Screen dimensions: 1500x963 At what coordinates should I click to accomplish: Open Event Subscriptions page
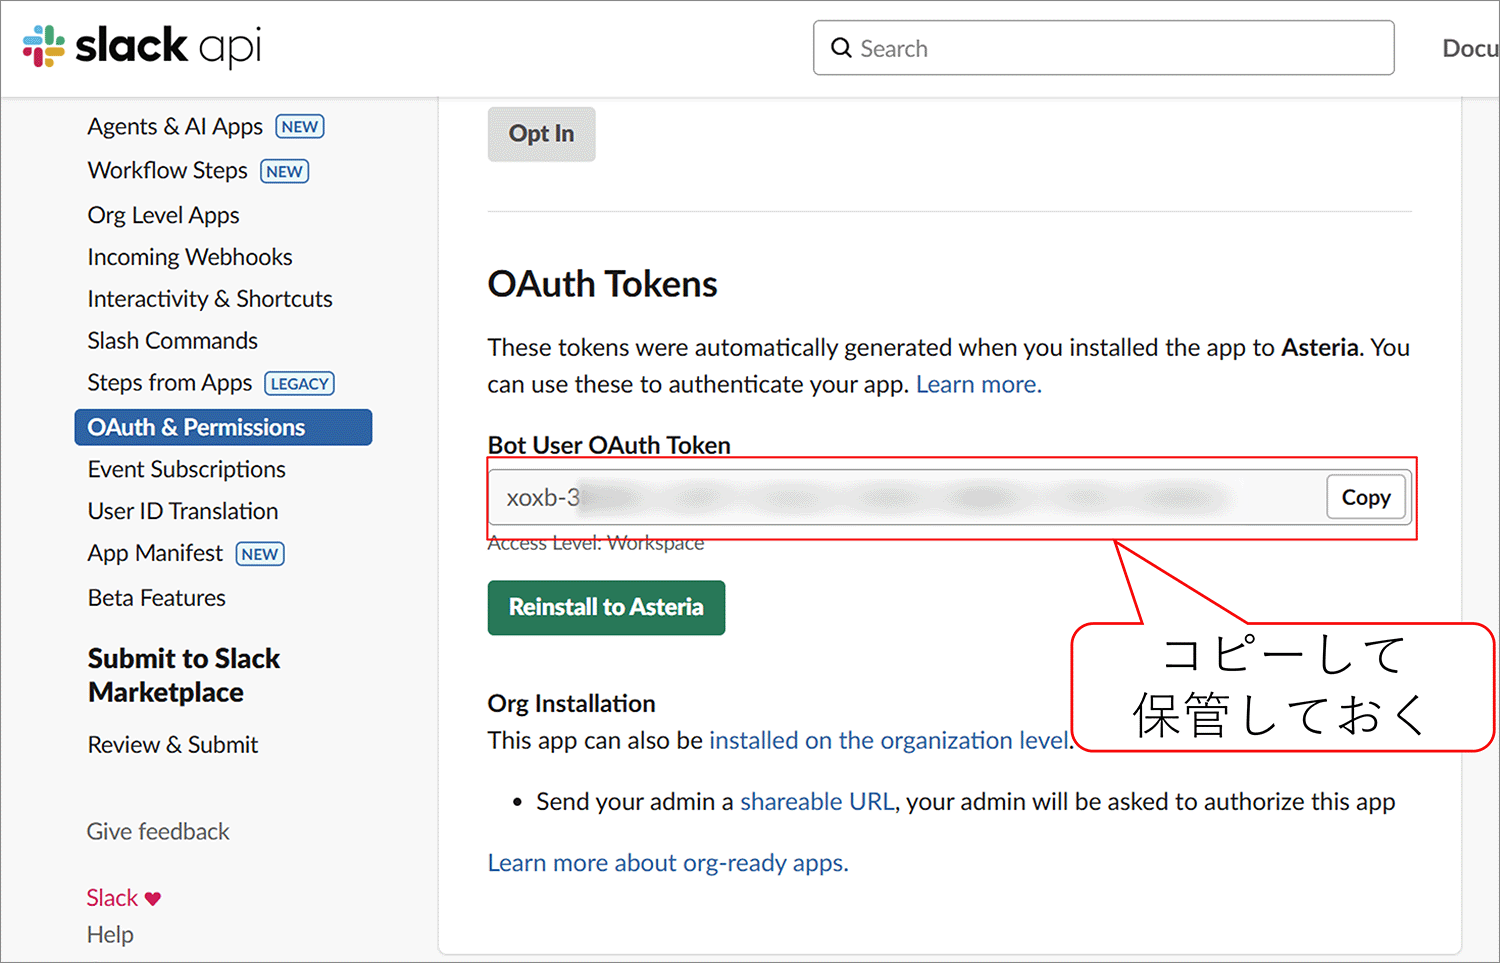point(186,469)
